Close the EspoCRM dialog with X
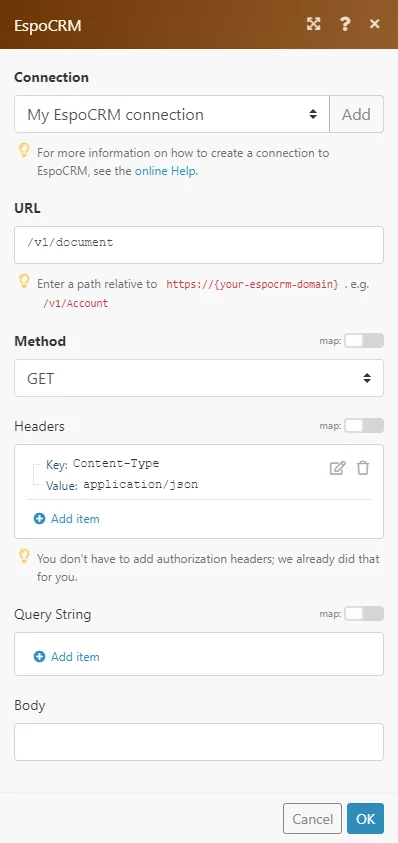This screenshot has width=398, height=843. 375,24
